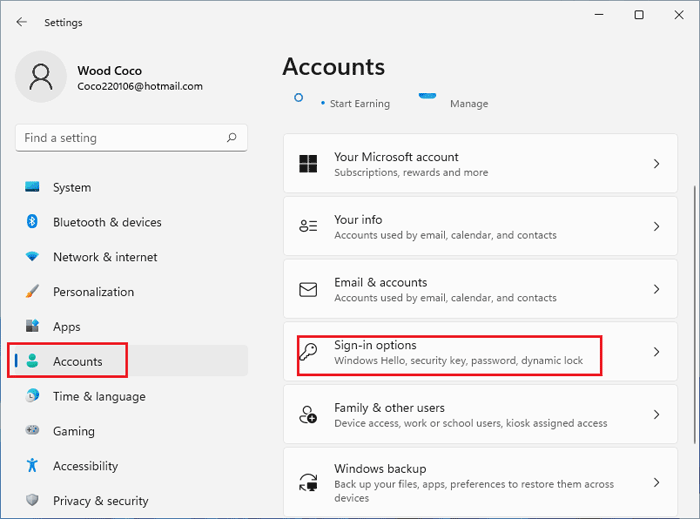Open Time & language settings
Image resolution: width=700 pixels, height=519 pixels.
tap(131, 396)
